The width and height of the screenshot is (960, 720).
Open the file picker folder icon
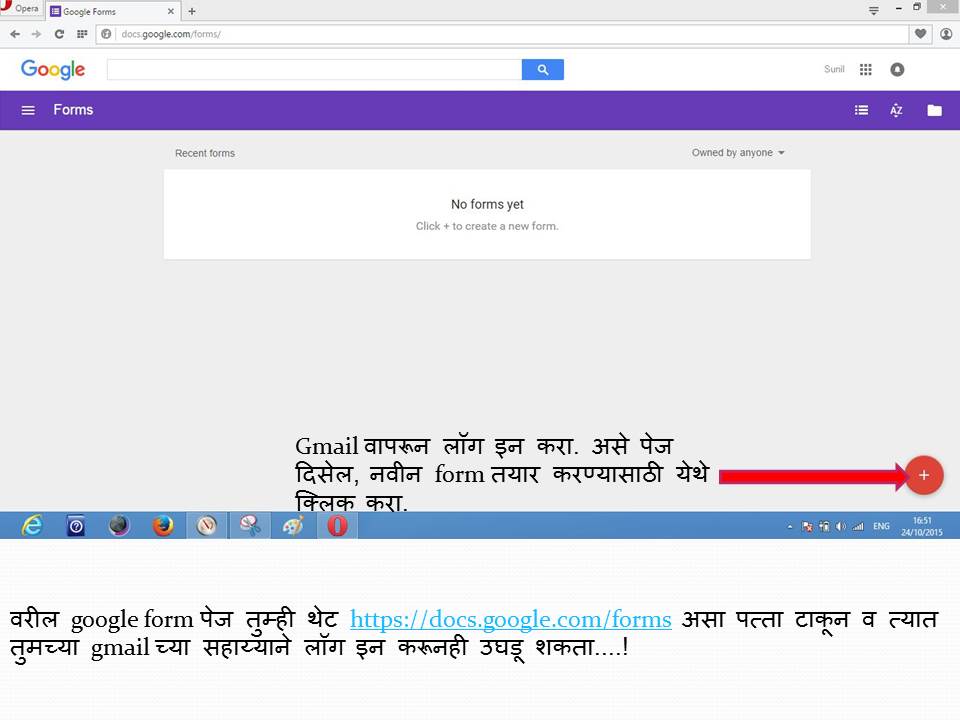pos(934,110)
